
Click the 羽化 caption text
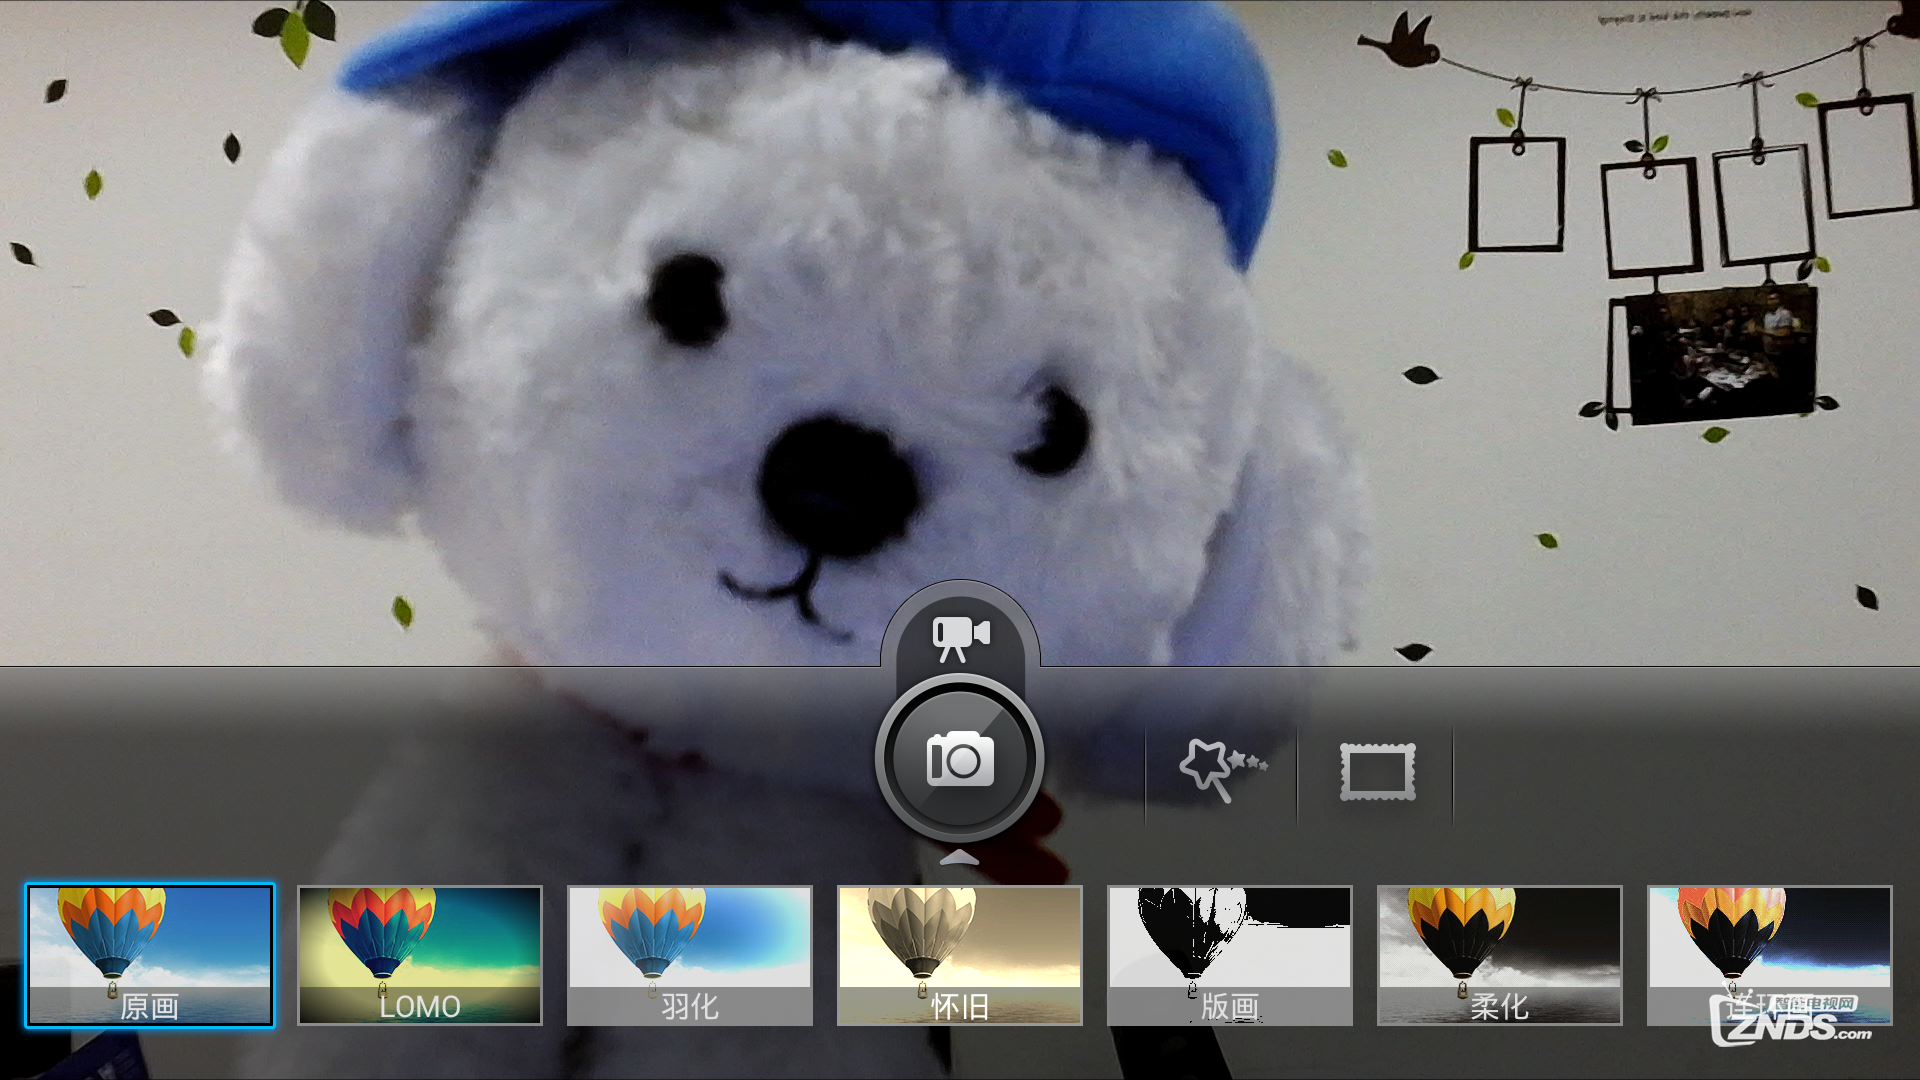point(690,1007)
